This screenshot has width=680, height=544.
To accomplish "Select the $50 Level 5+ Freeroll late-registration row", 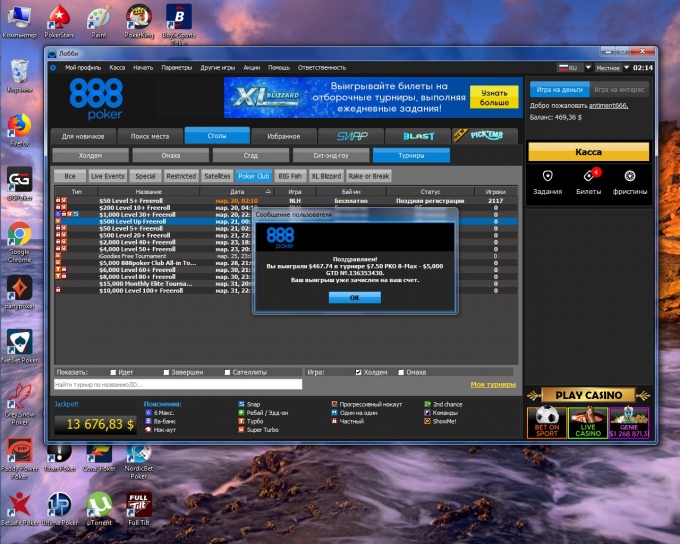I will pos(286,201).
